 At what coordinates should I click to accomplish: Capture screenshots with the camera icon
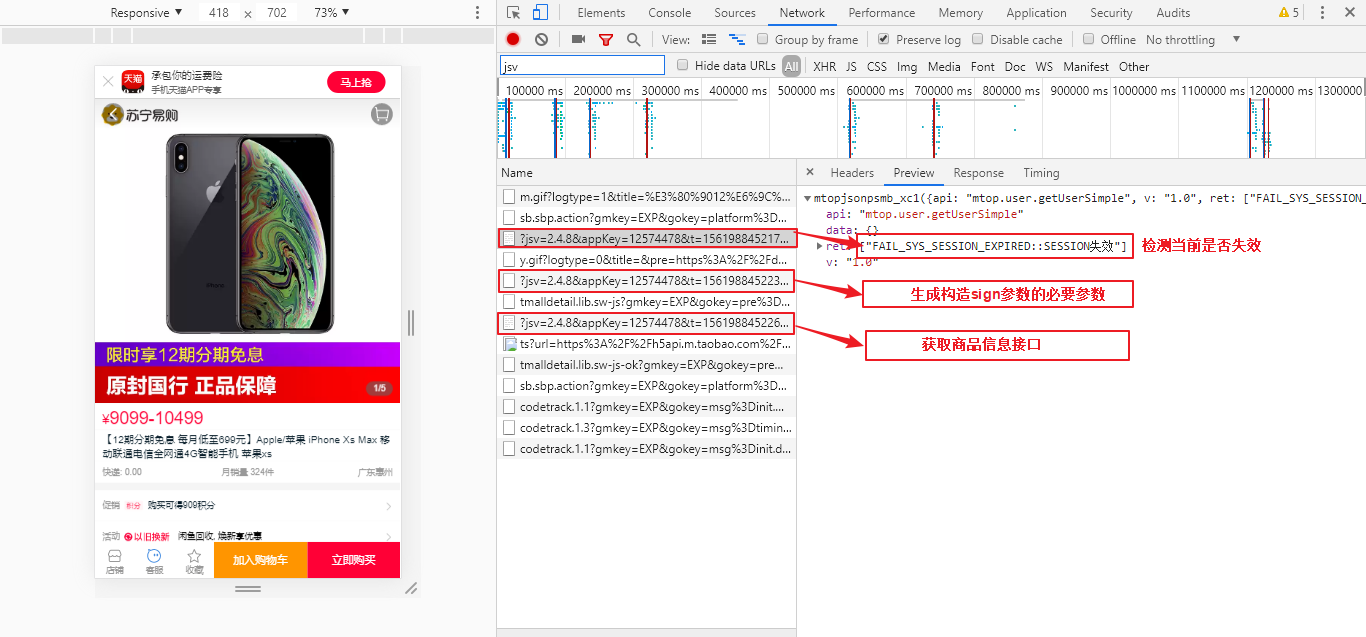tap(578, 40)
